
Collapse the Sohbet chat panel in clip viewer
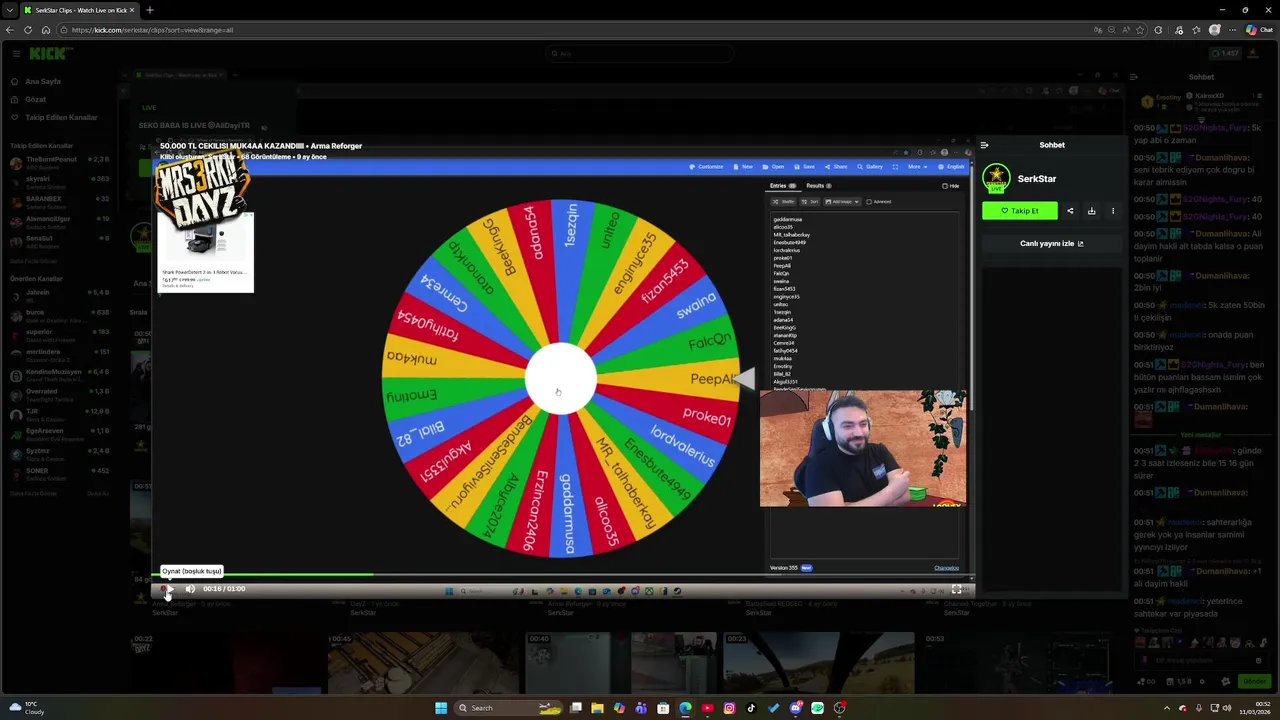(984, 145)
